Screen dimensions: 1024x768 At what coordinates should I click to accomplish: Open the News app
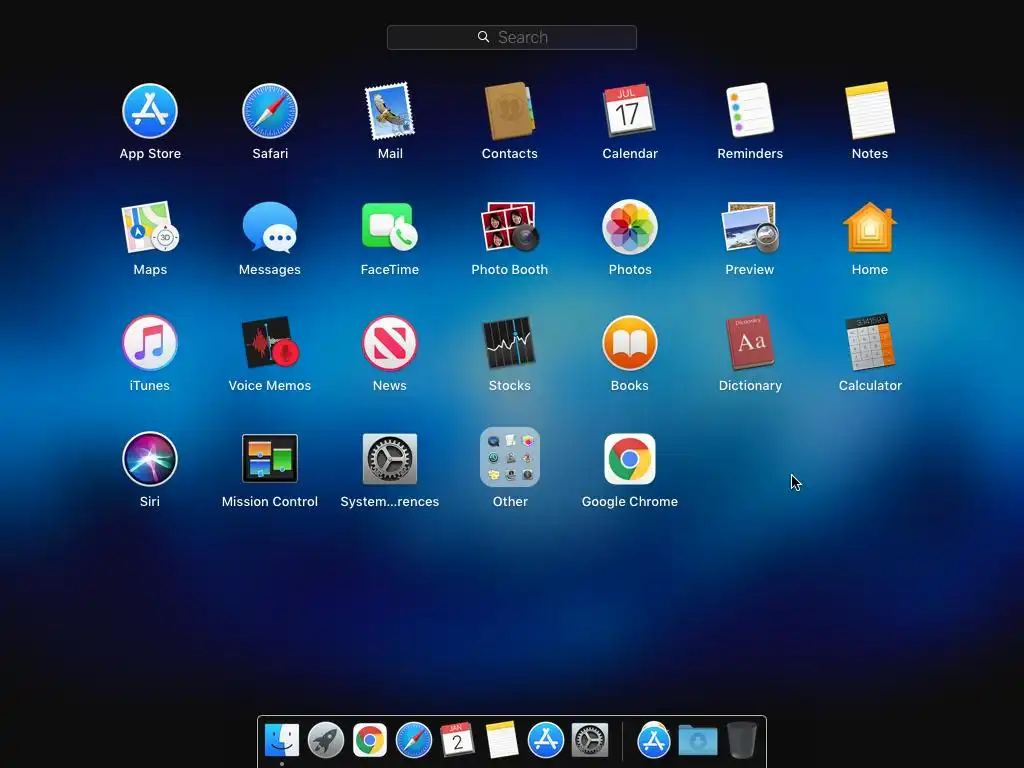pos(390,343)
